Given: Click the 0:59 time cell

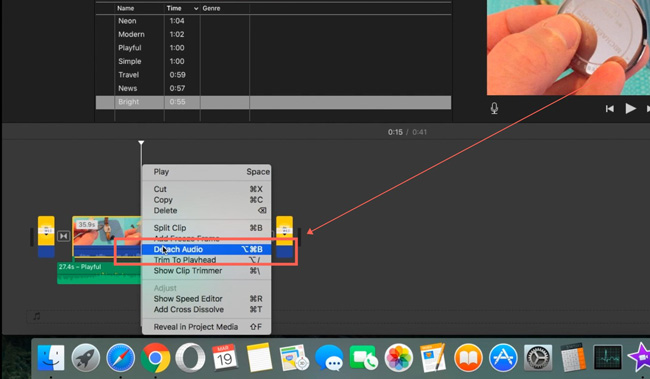Looking at the screenshot, I should point(177,75).
